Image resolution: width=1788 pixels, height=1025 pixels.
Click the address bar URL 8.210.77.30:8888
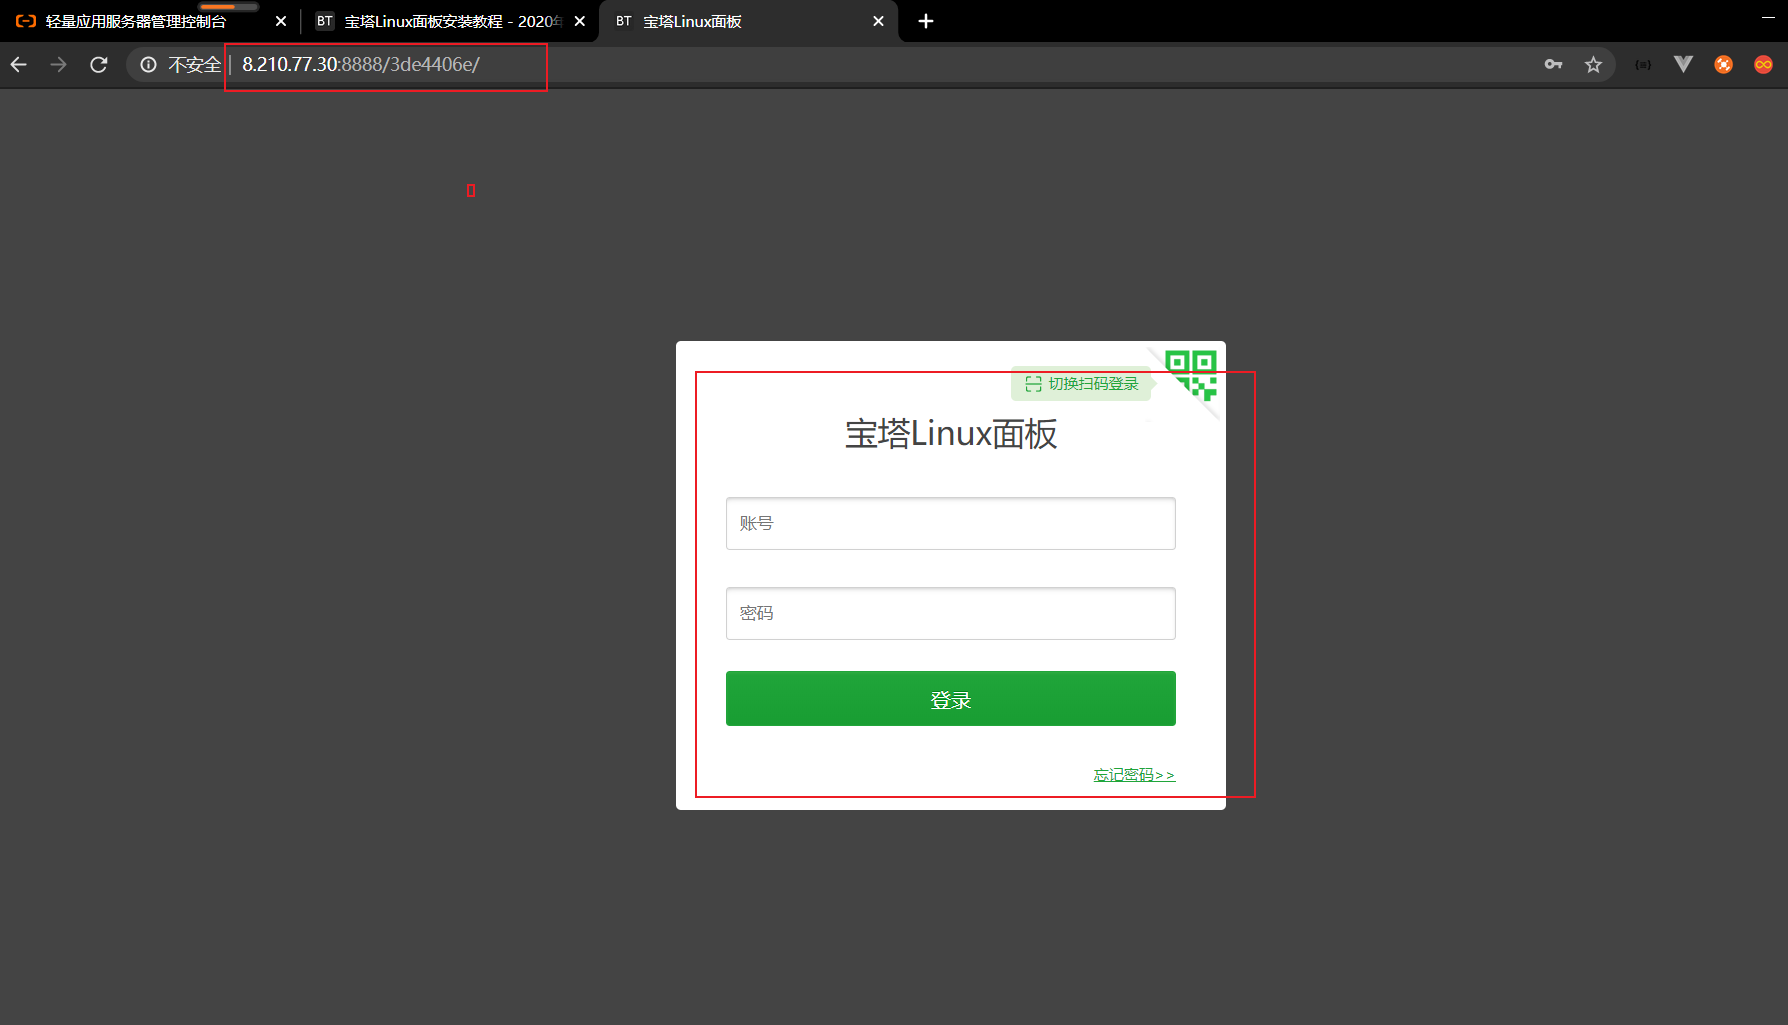click(361, 65)
